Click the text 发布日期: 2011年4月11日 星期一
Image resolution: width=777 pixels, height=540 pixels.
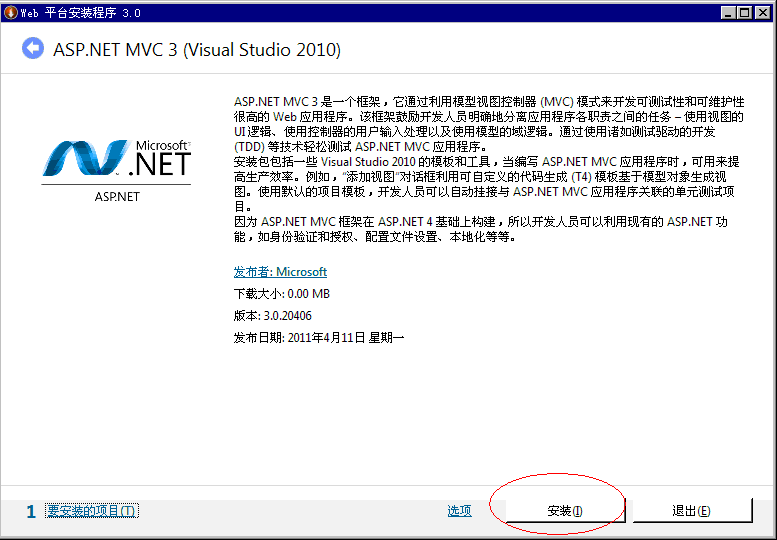[x=319, y=338]
